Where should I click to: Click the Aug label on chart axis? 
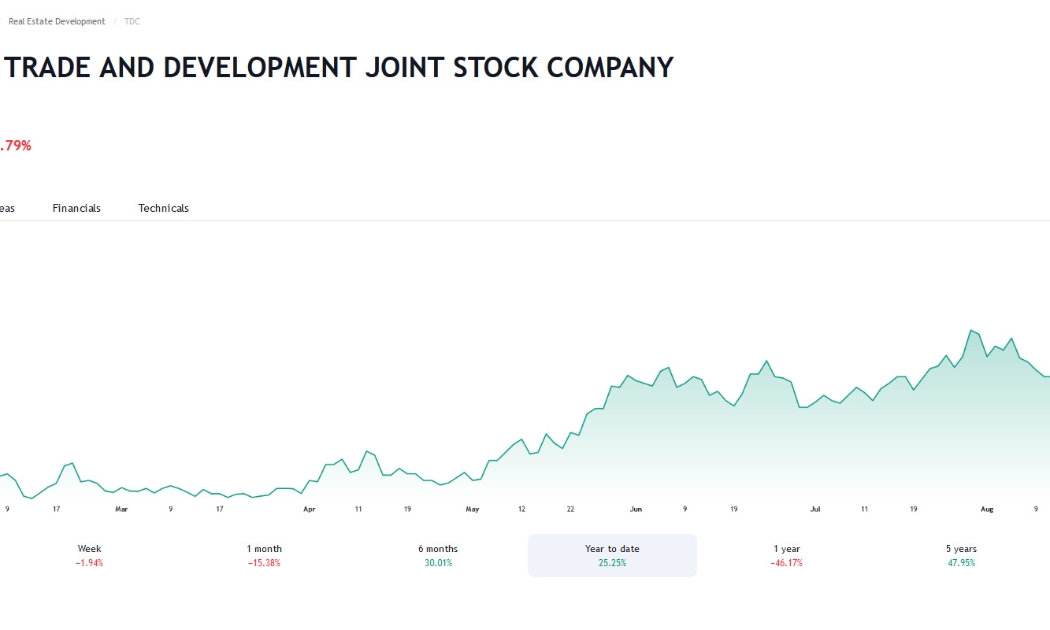click(986, 509)
